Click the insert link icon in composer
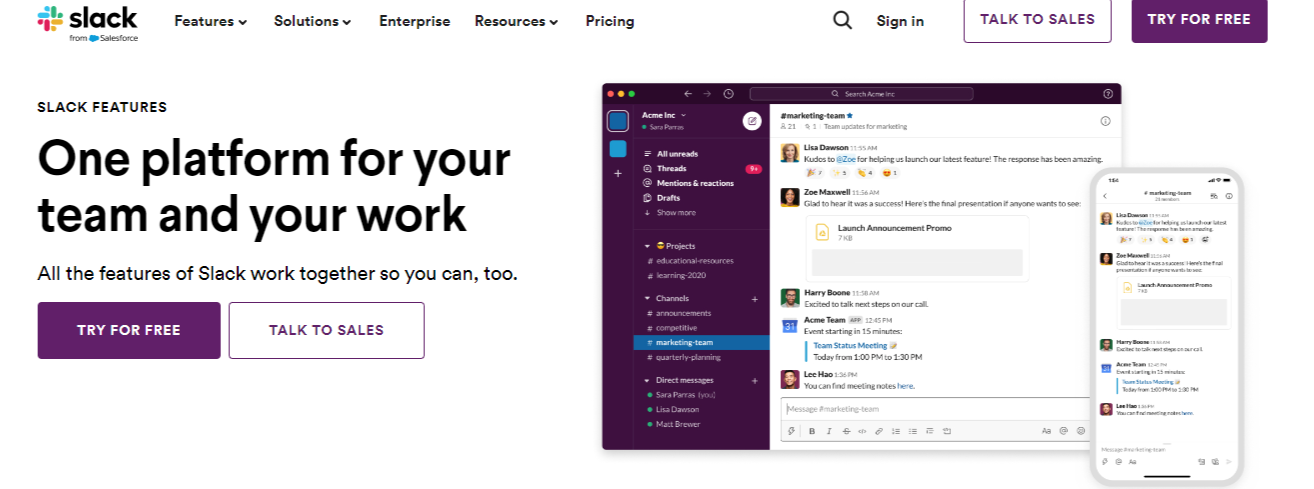 (879, 431)
